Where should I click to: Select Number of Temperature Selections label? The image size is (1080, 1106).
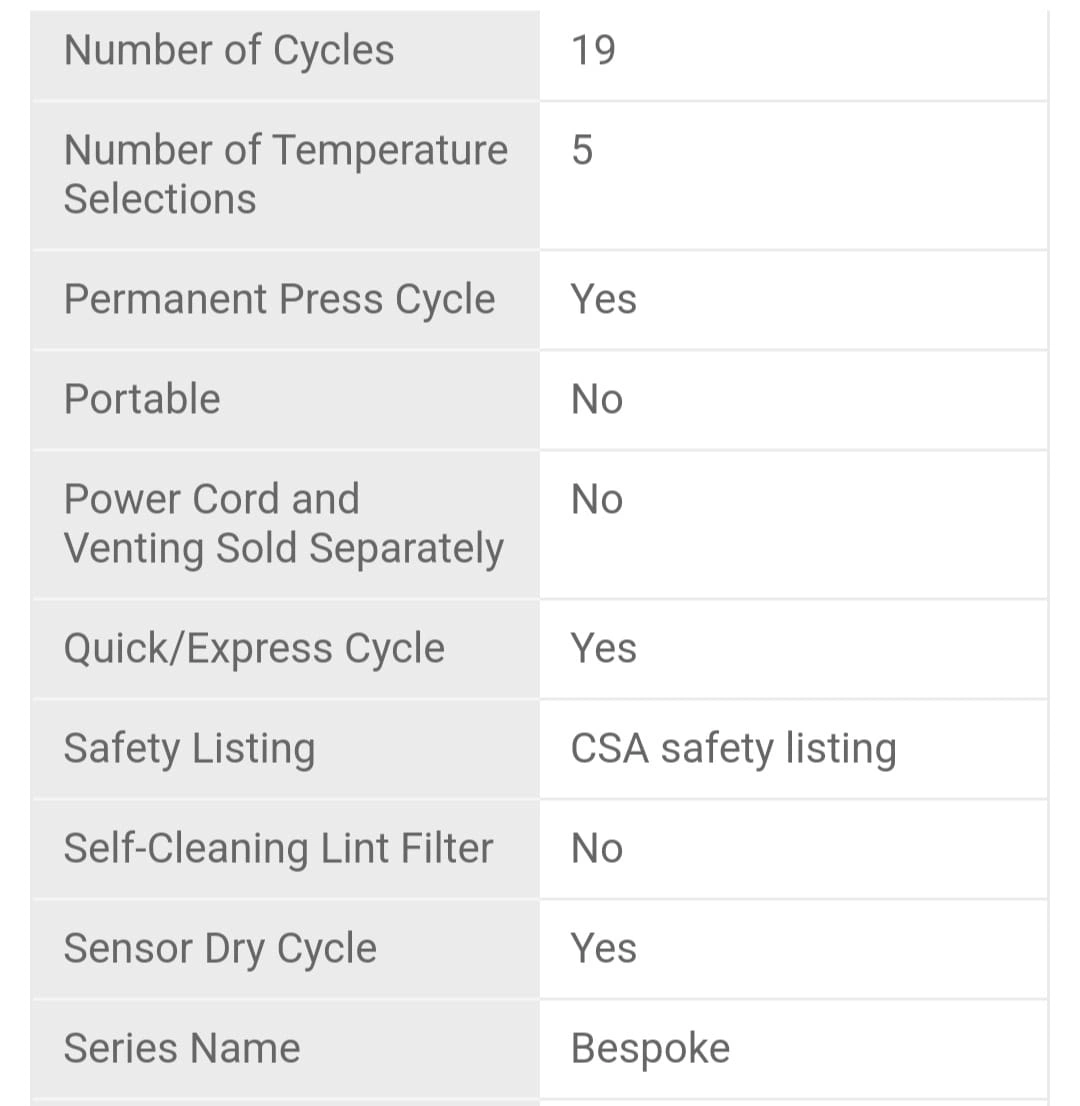(x=286, y=174)
